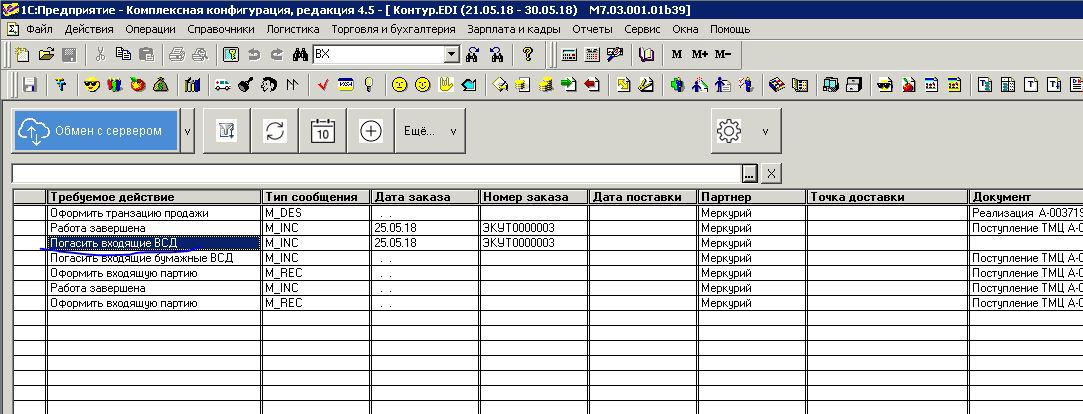The height and width of the screenshot is (414, 1083).
Task: Click the Тип сообщения column header
Action: (x=316, y=197)
